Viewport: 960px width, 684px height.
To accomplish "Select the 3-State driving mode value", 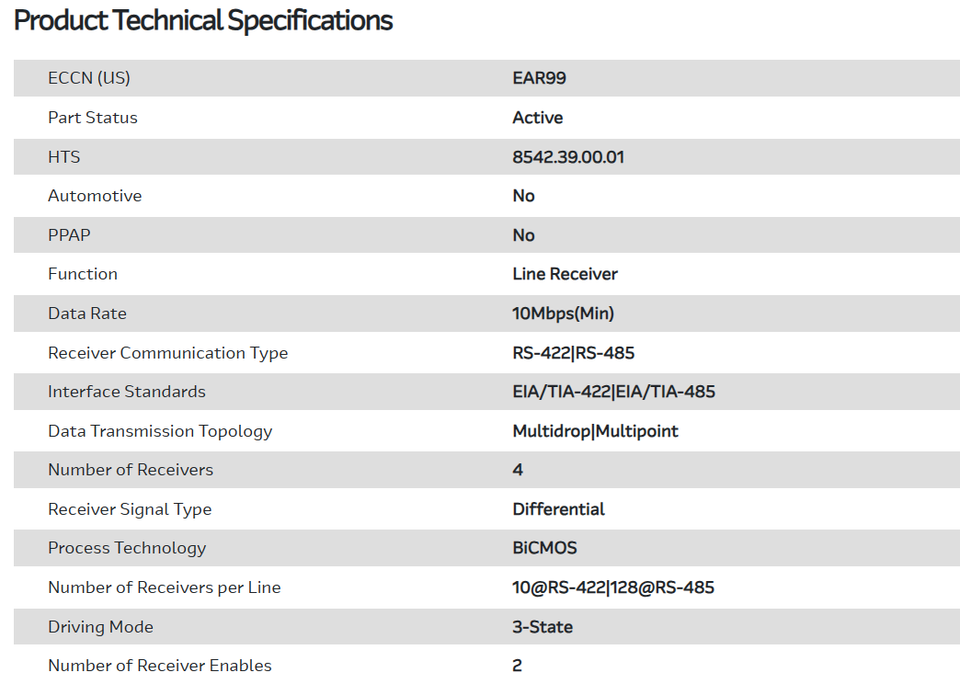I will tap(543, 627).
